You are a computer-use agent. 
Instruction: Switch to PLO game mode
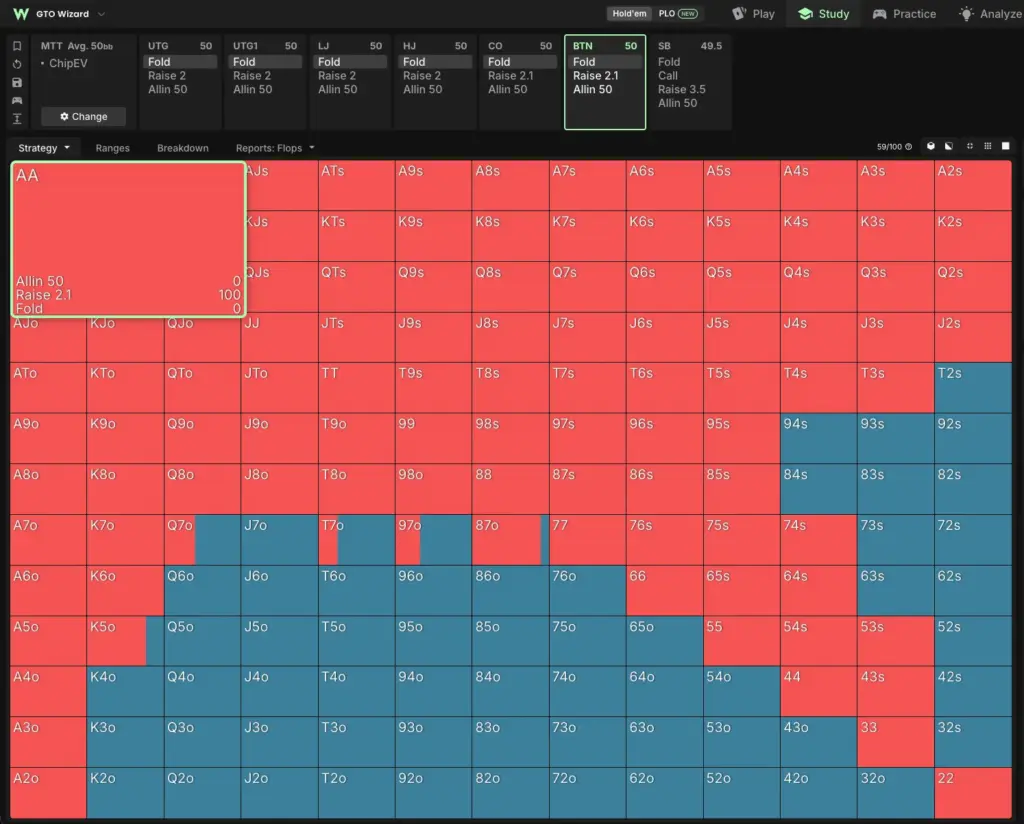pyautogui.click(x=678, y=13)
